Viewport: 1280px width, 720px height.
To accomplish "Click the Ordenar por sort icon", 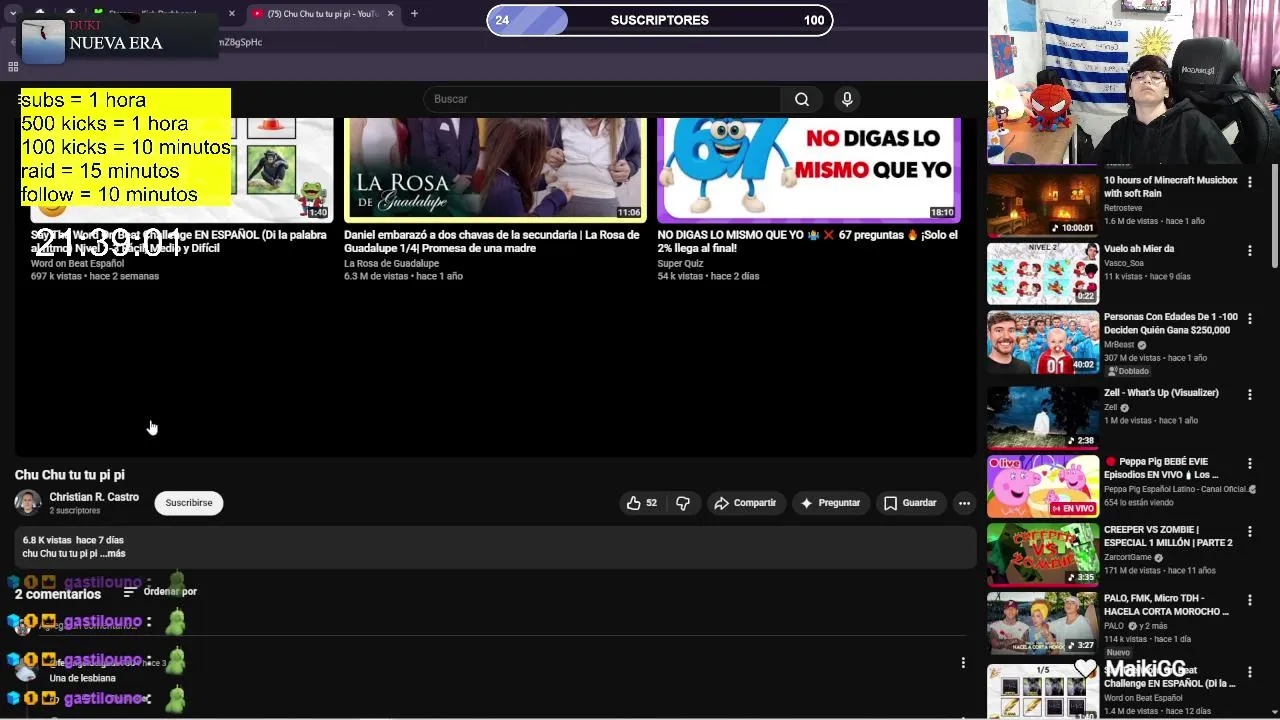I will [x=129, y=592].
